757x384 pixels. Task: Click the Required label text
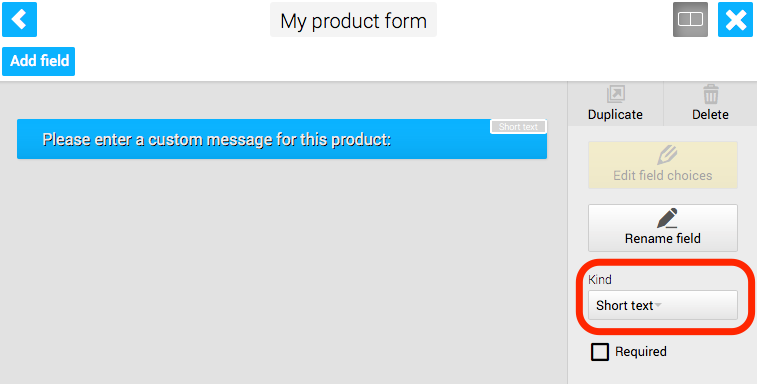click(x=641, y=351)
